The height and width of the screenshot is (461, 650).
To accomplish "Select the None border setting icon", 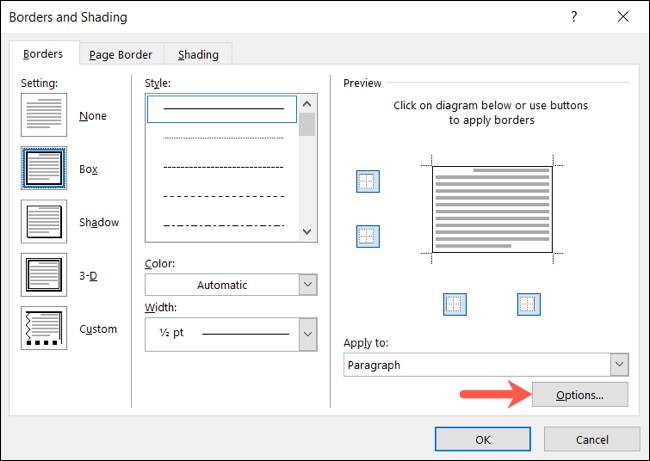I will pos(44,115).
